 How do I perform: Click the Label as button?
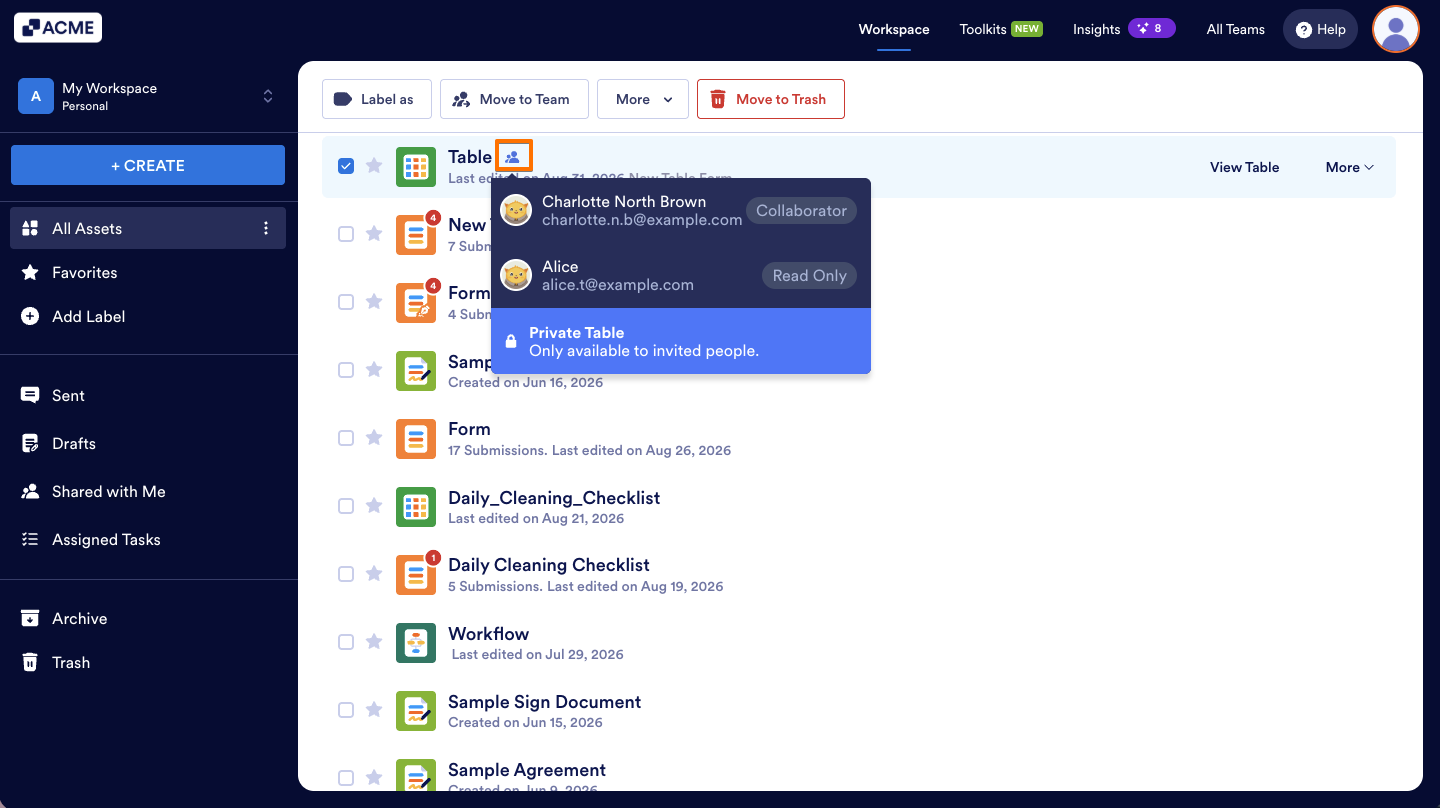click(376, 99)
